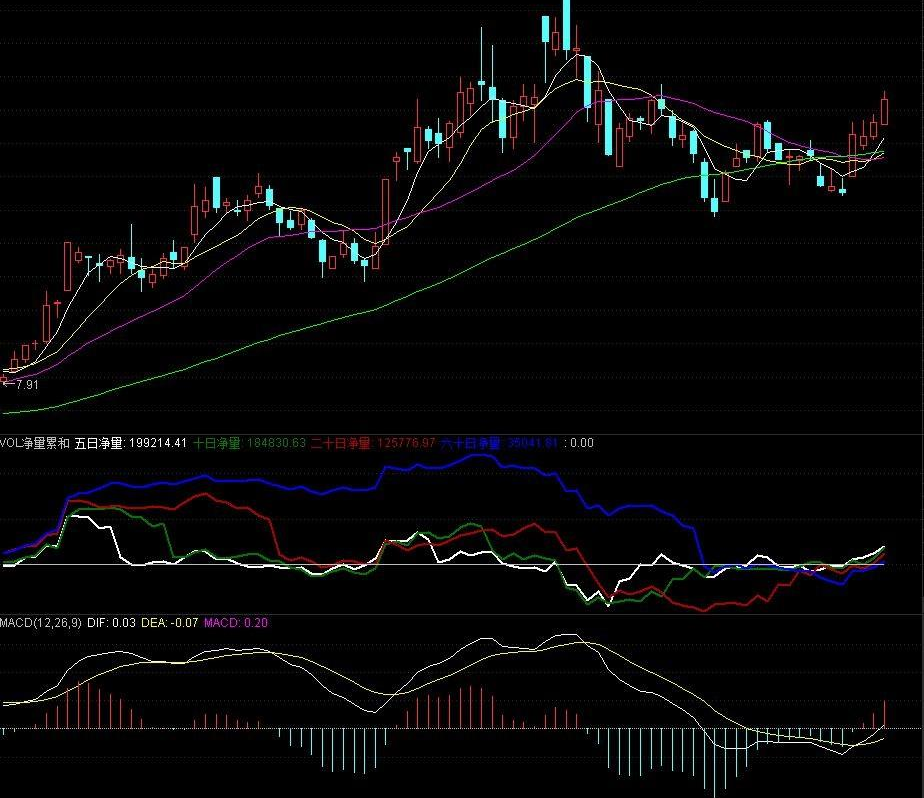Click the DIF: 0.03 value label
924x798 pixels.
tap(112, 622)
